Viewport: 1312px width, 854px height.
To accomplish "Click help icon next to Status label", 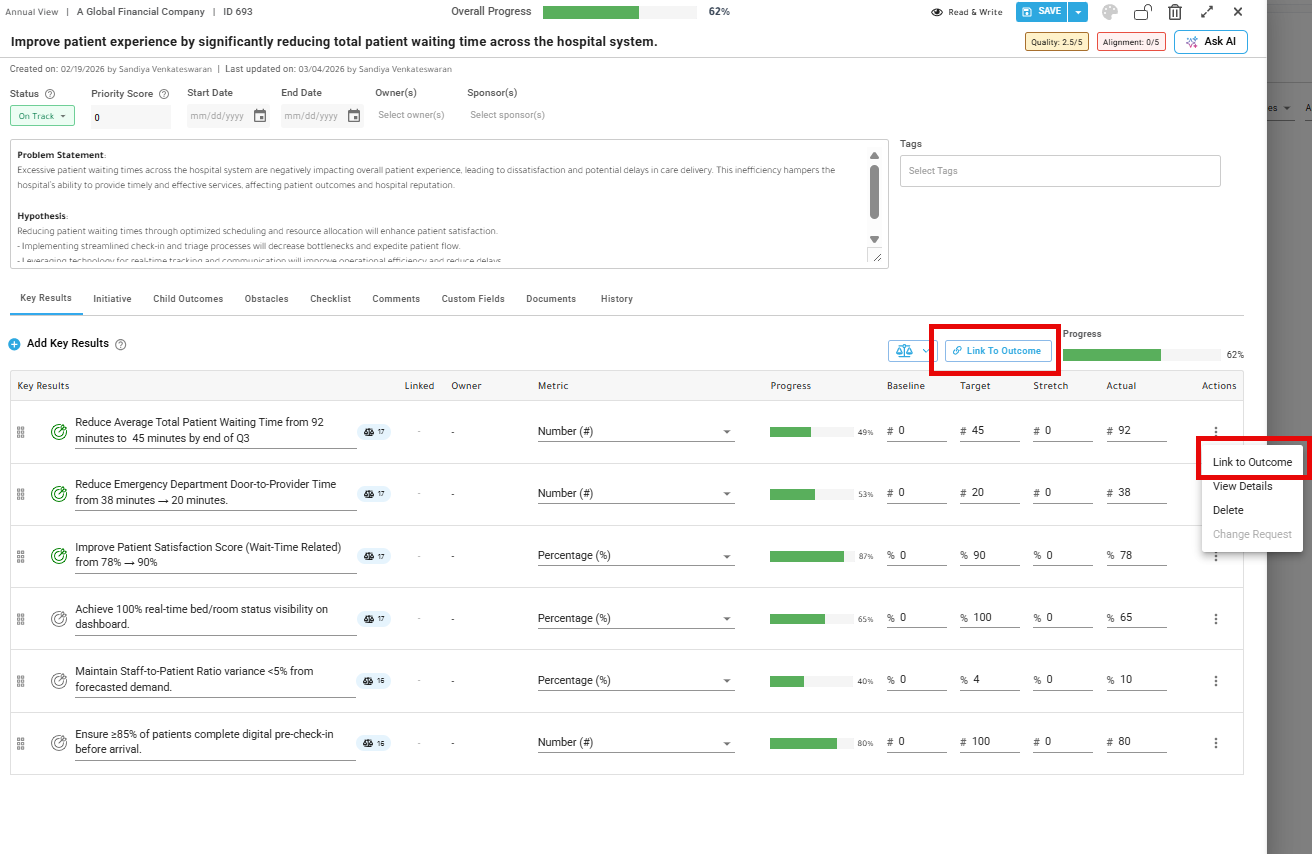I will point(50,94).
